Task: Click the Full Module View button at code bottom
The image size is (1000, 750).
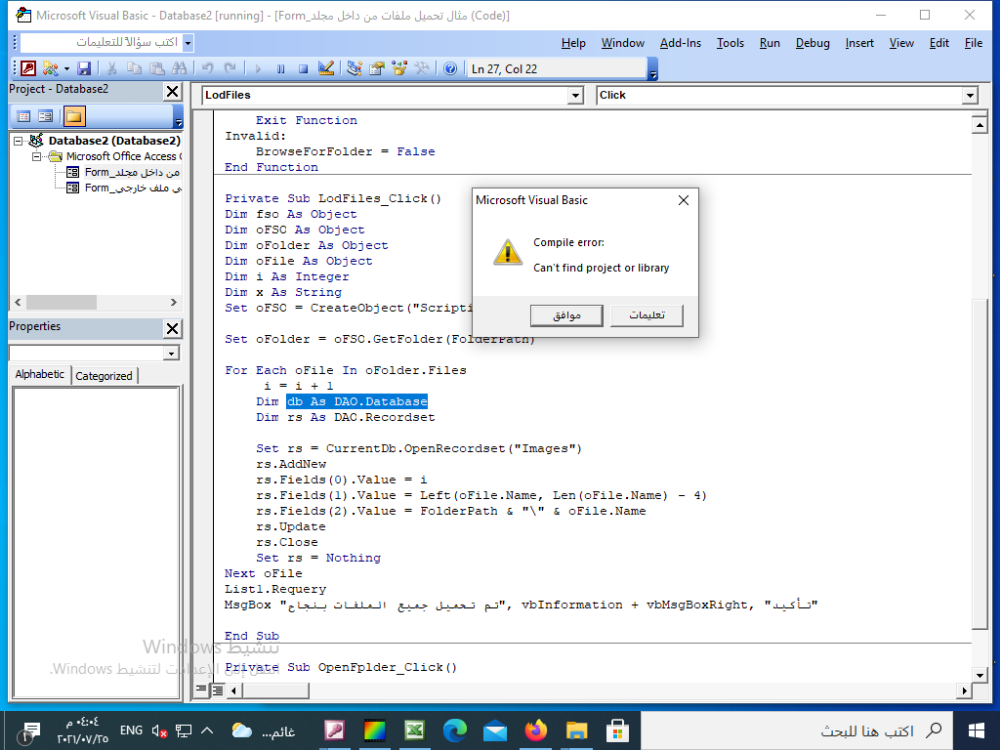Action: [x=217, y=690]
